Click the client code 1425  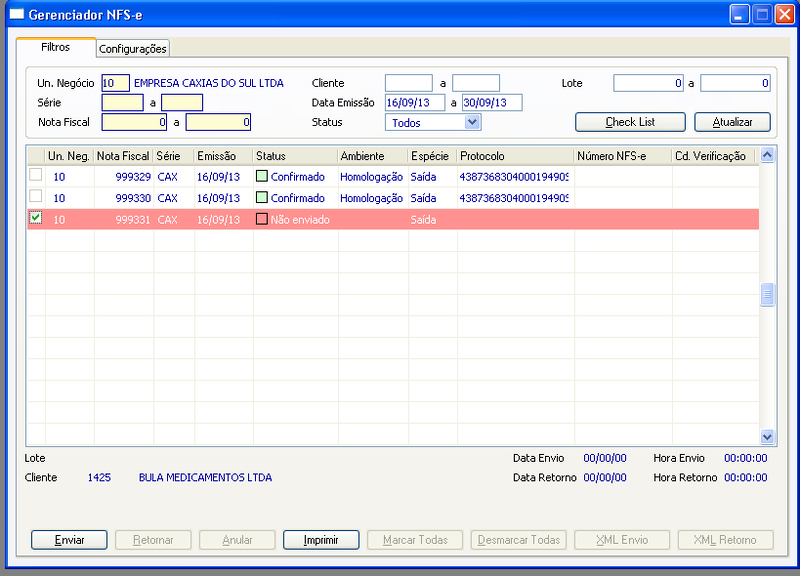tap(99, 478)
